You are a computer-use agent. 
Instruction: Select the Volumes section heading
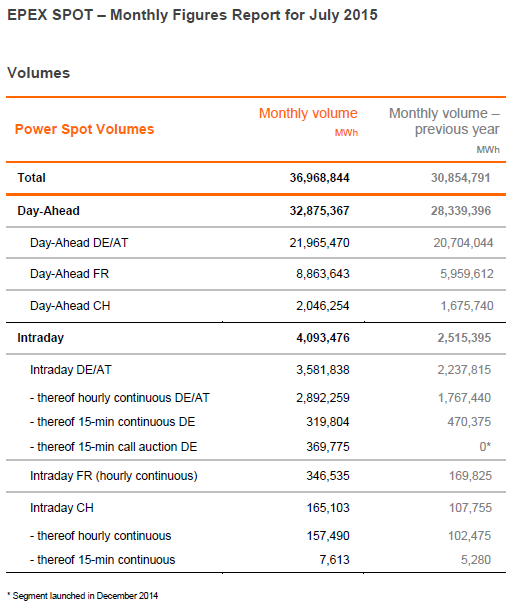pos(39,73)
